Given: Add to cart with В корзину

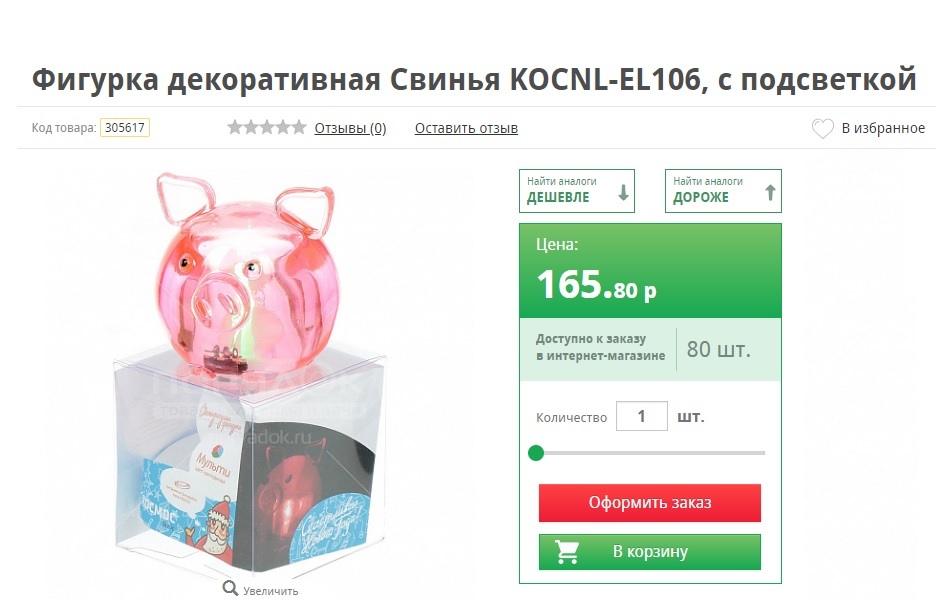Looking at the screenshot, I should pyautogui.click(x=649, y=552).
